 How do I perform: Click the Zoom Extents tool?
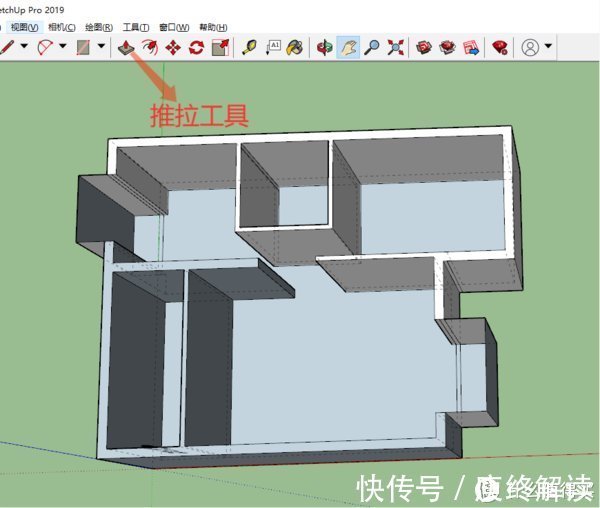pos(395,48)
